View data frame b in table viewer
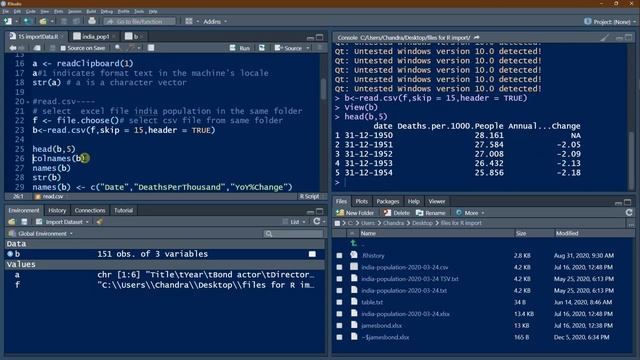Image resolution: width=640 pixels, height=360 pixels. point(312,254)
